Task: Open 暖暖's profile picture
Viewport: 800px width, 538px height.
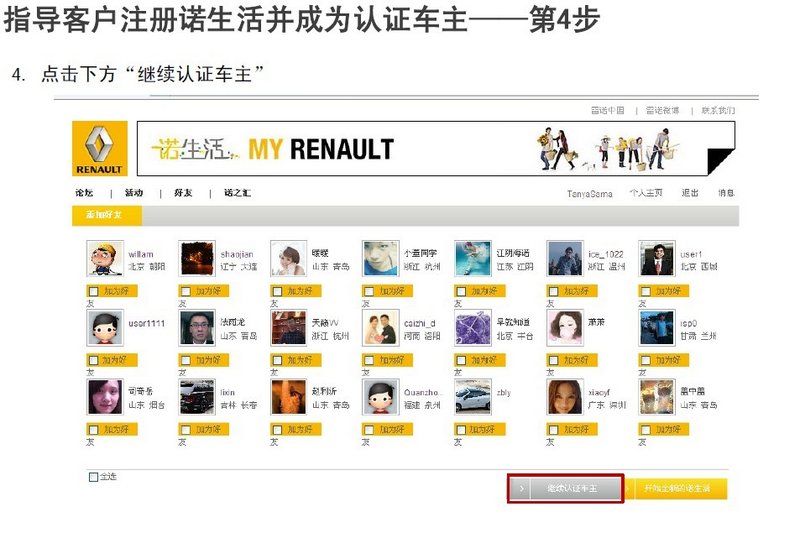Action: pos(289,258)
